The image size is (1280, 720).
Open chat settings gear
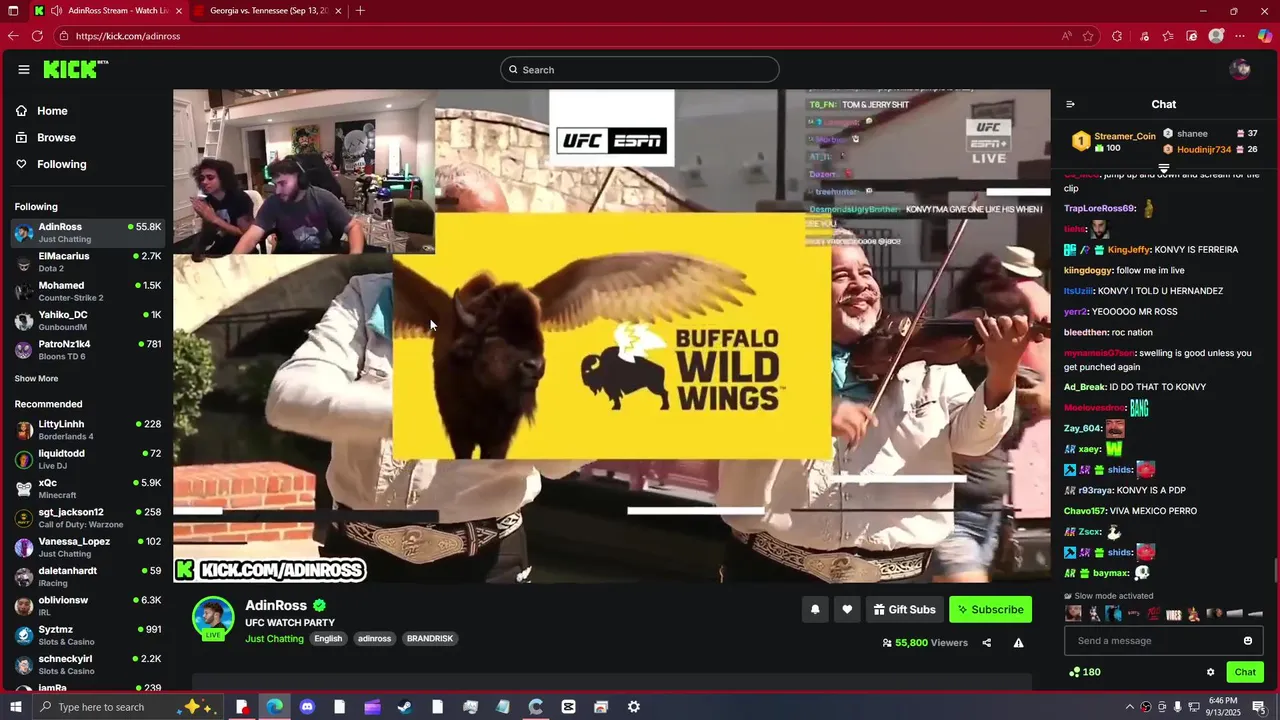click(1210, 672)
